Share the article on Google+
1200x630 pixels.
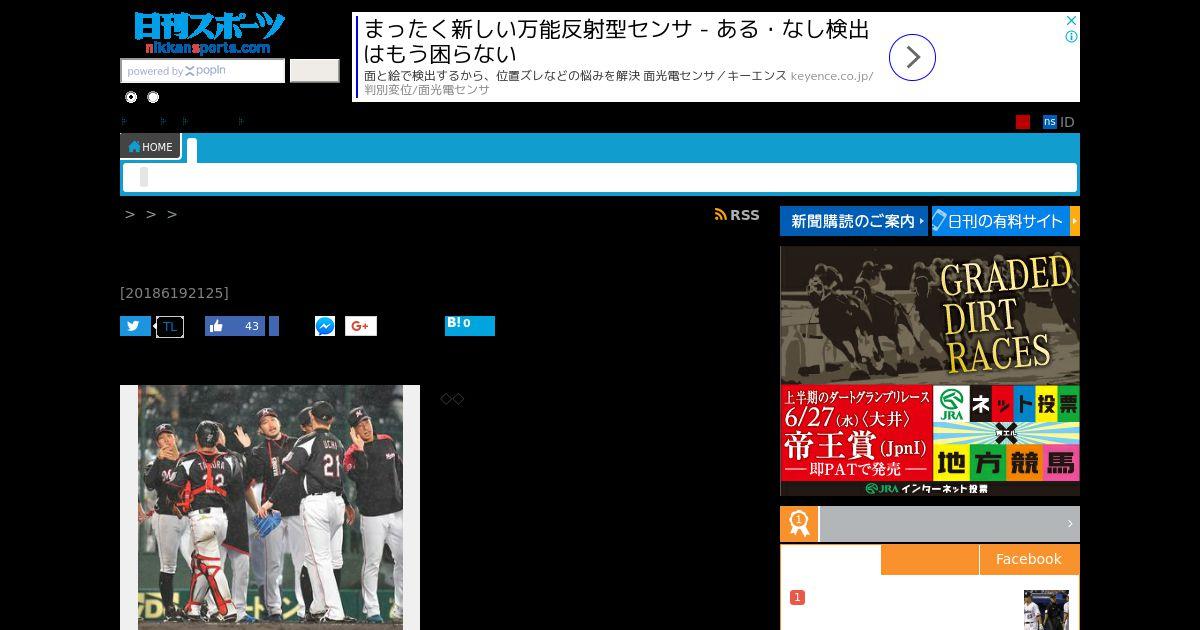(361, 326)
